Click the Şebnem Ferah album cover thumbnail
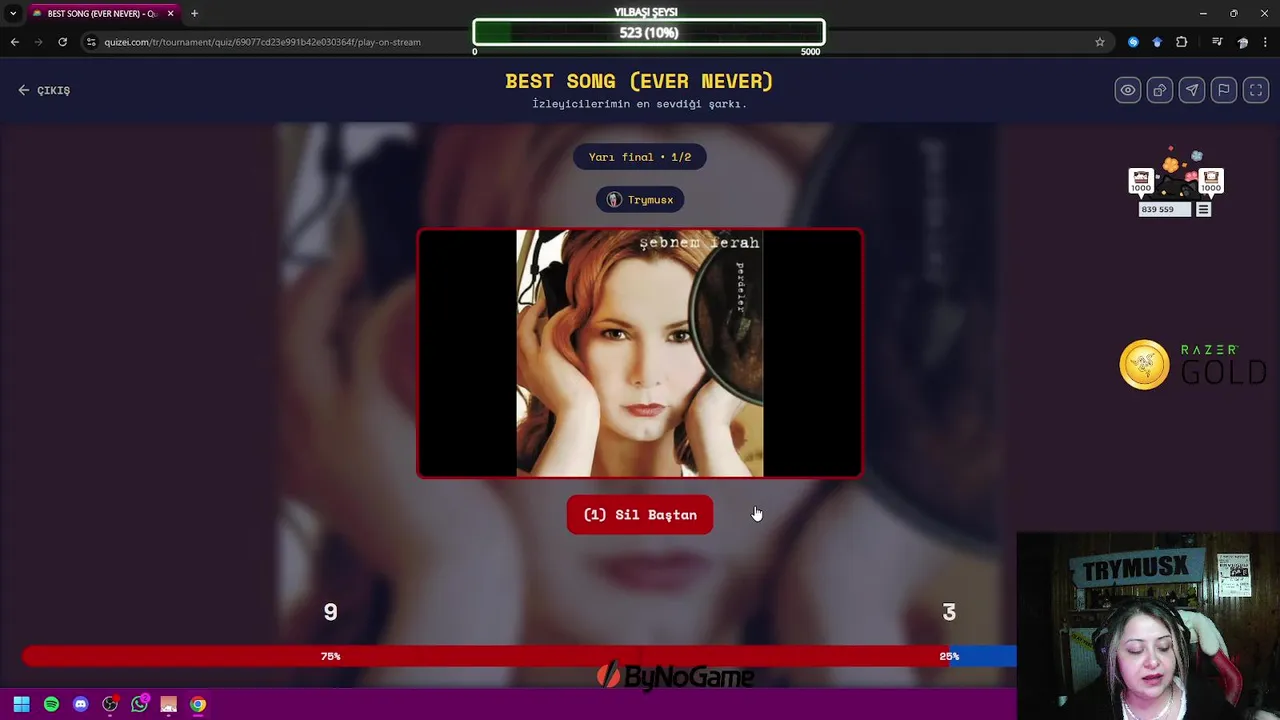 [x=640, y=353]
